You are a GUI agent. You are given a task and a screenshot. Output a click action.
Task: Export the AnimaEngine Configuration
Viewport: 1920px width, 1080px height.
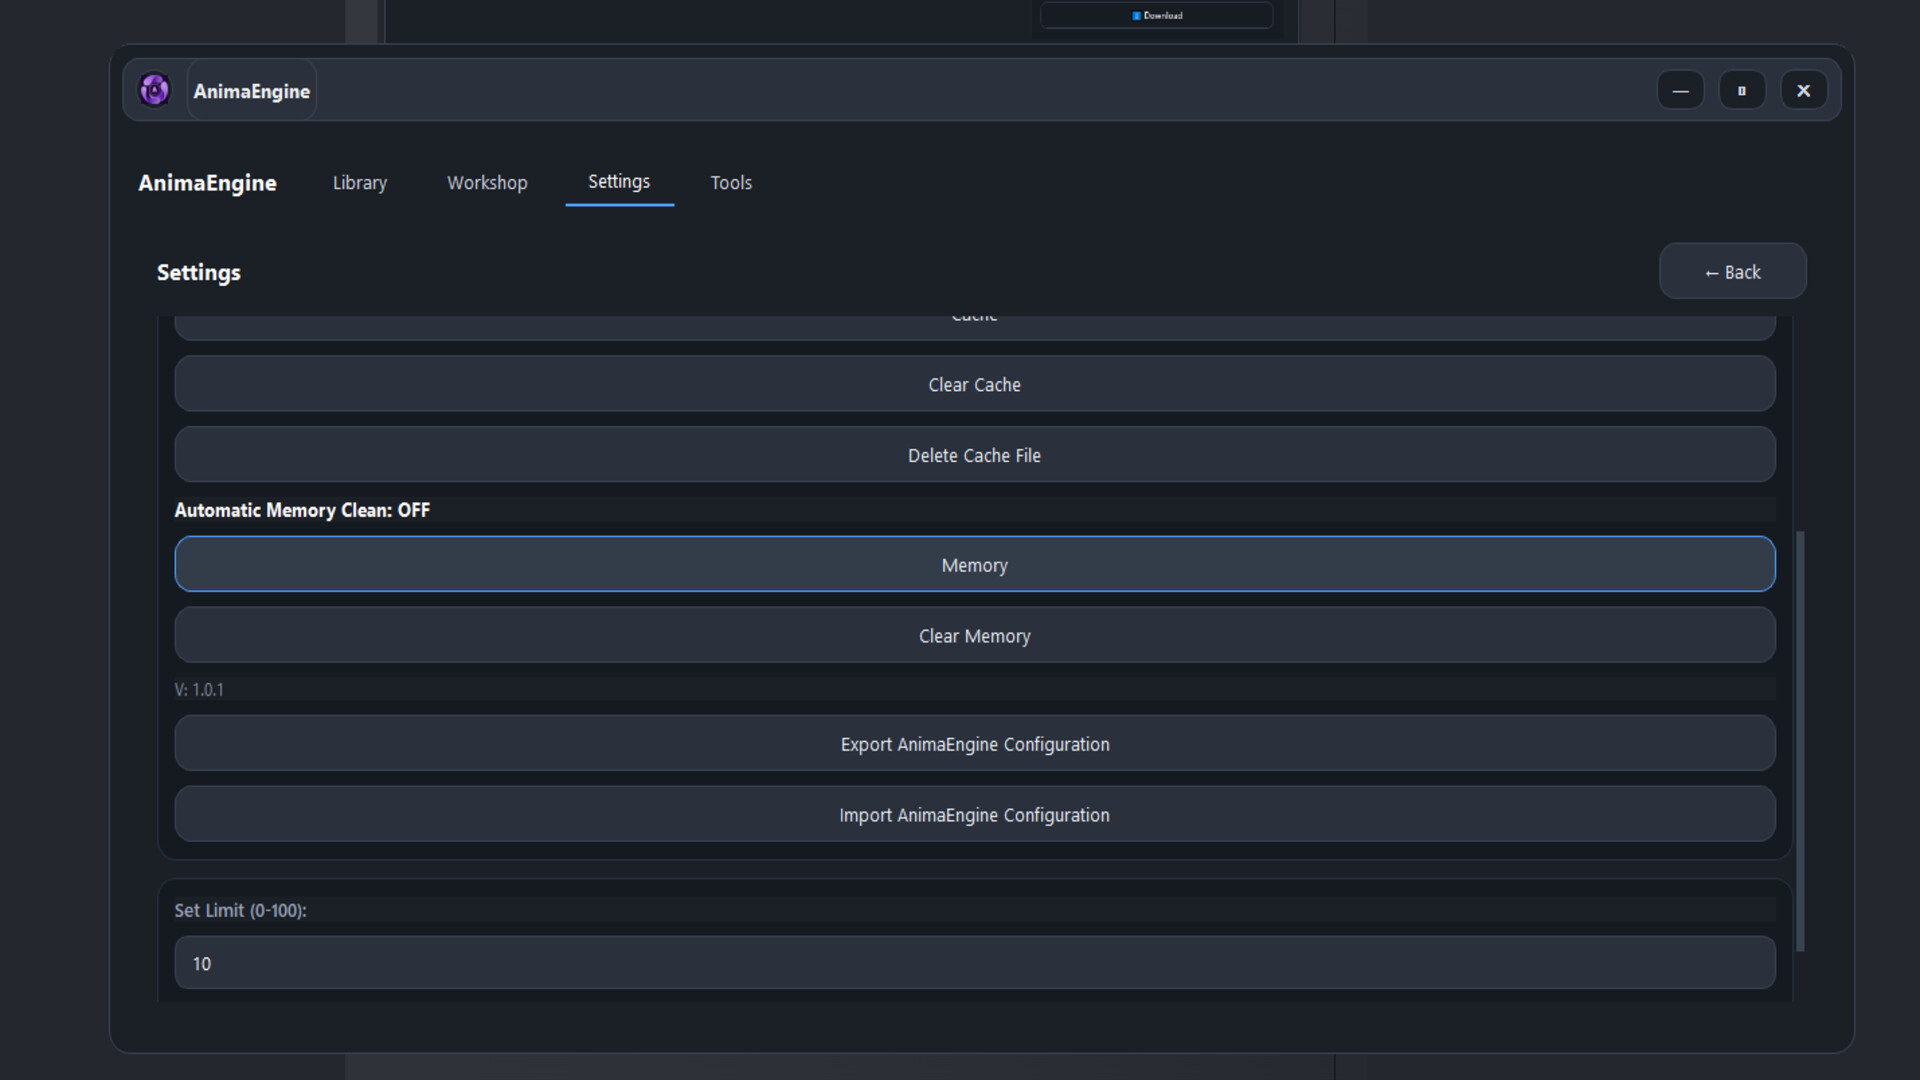[974, 744]
